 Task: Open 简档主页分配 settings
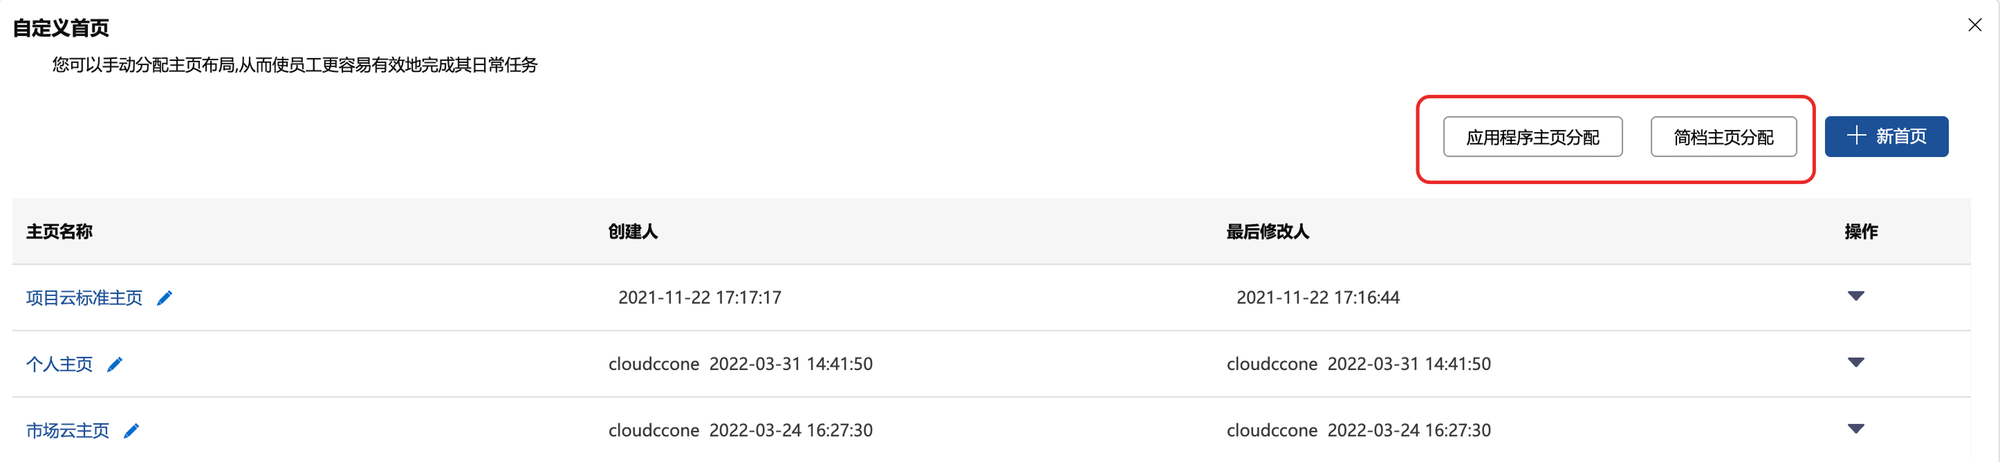click(1723, 137)
